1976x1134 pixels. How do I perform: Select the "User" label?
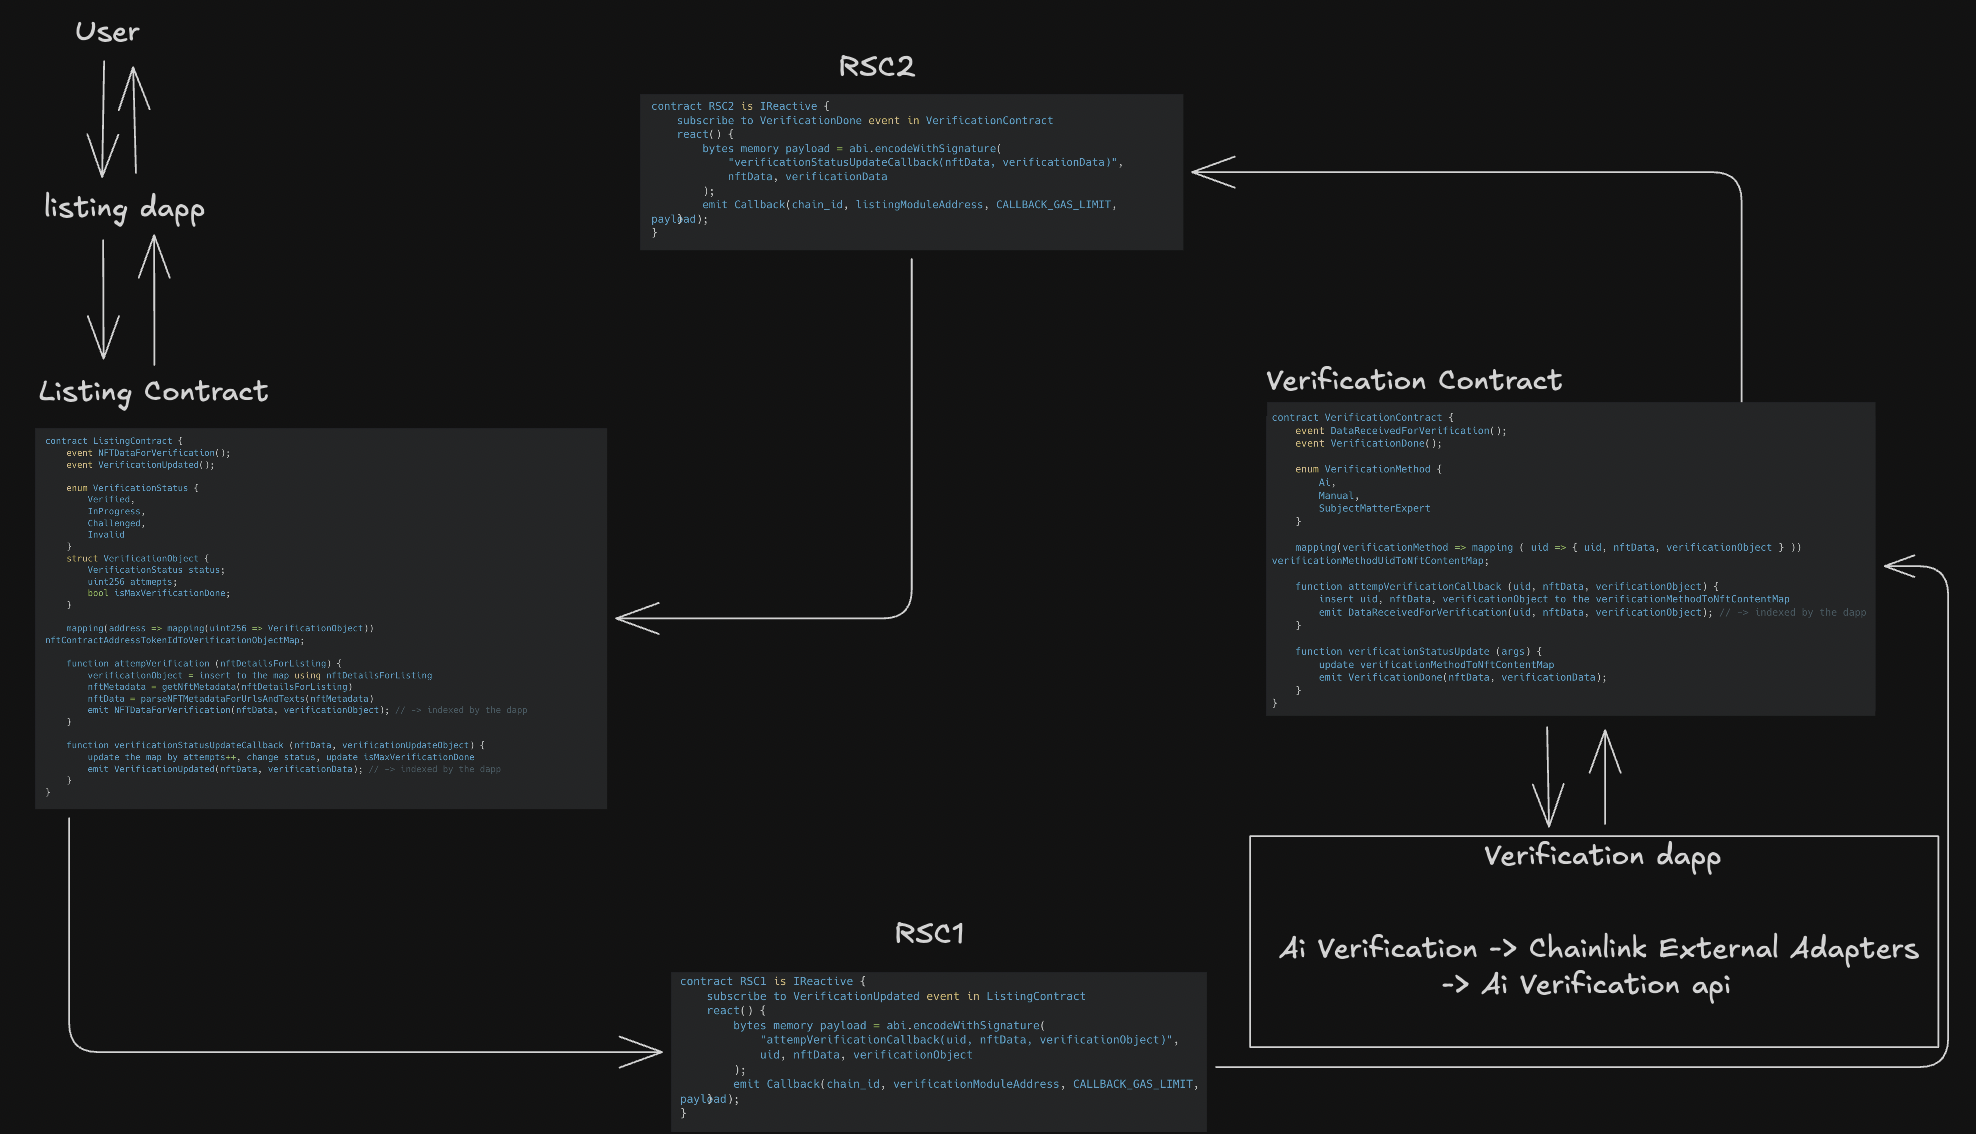pos(107,32)
